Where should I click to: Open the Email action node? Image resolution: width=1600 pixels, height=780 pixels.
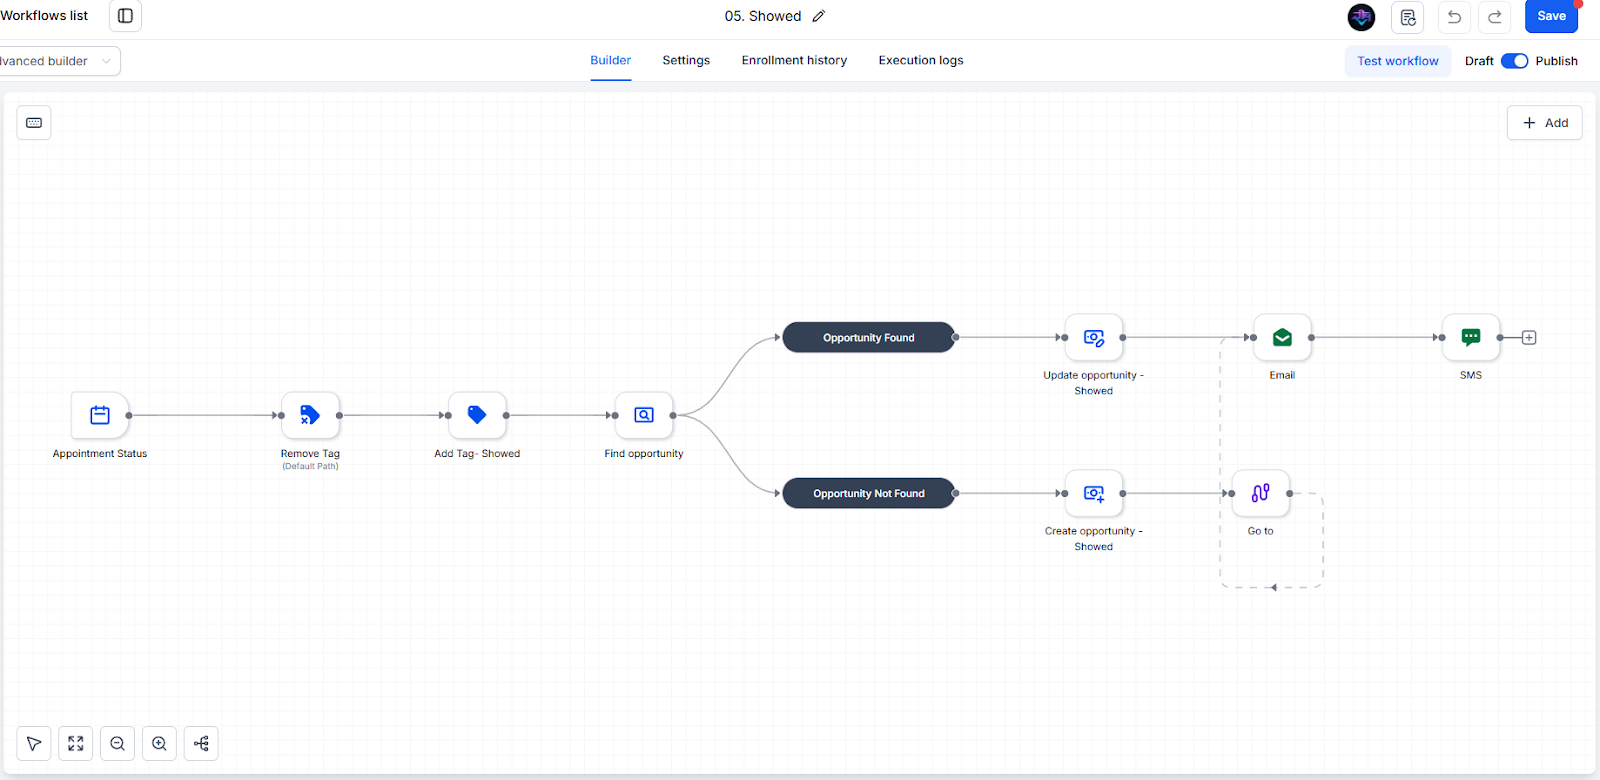[1282, 338]
